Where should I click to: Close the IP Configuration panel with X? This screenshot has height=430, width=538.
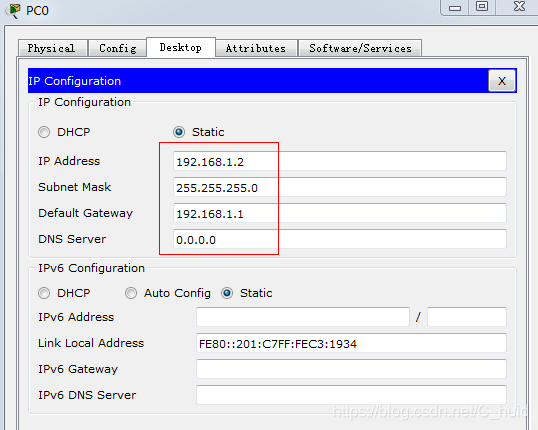tap(502, 81)
